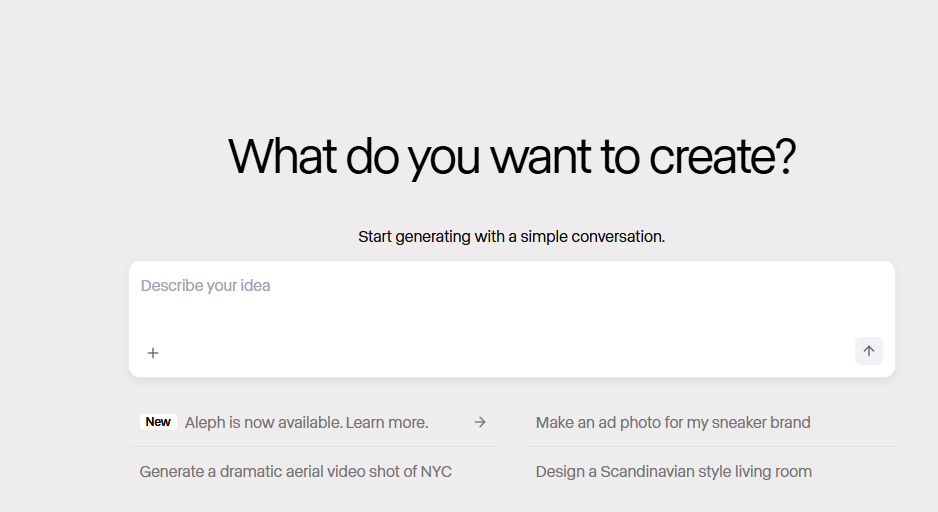Click the right arrow beside the Aleph announcement
This screenshot has height=512, width=938.
[480, 422]
